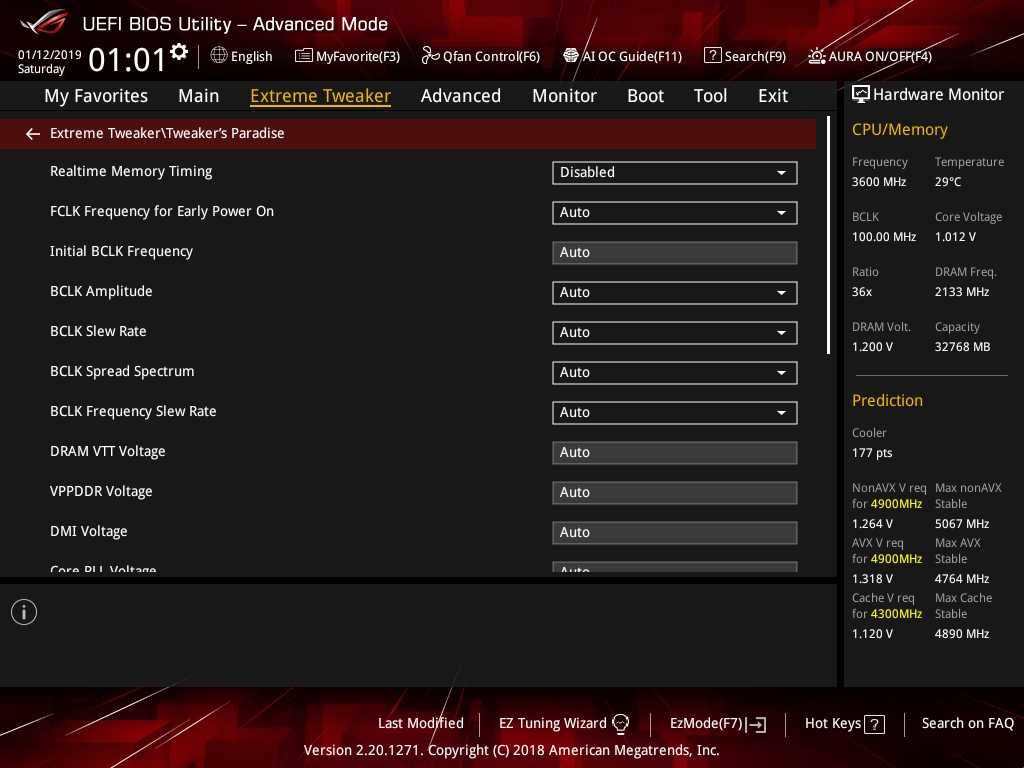Click the Search(F9) question mark icon
Image resolution: width=1024 pixels, height=768 pixels.
click(712, 56)
